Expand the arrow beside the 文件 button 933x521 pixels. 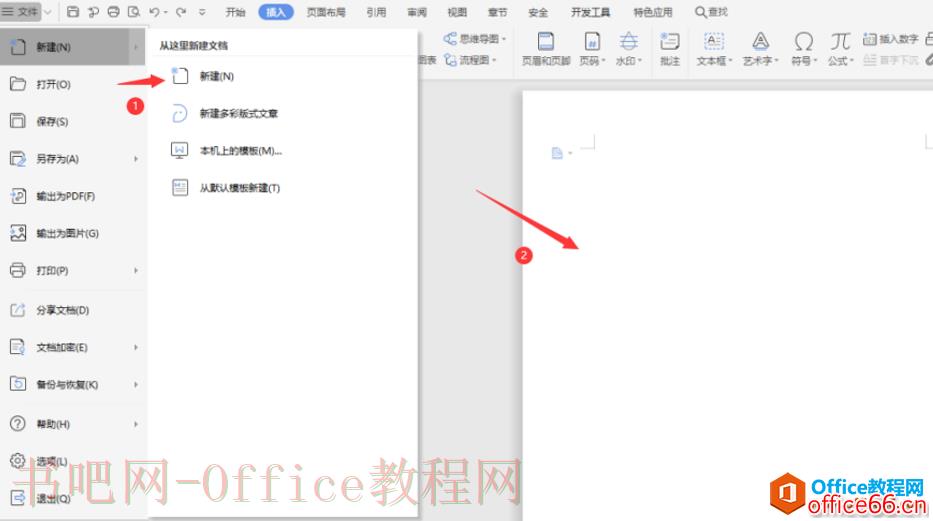pyautogui.click(x=48, y=12)
